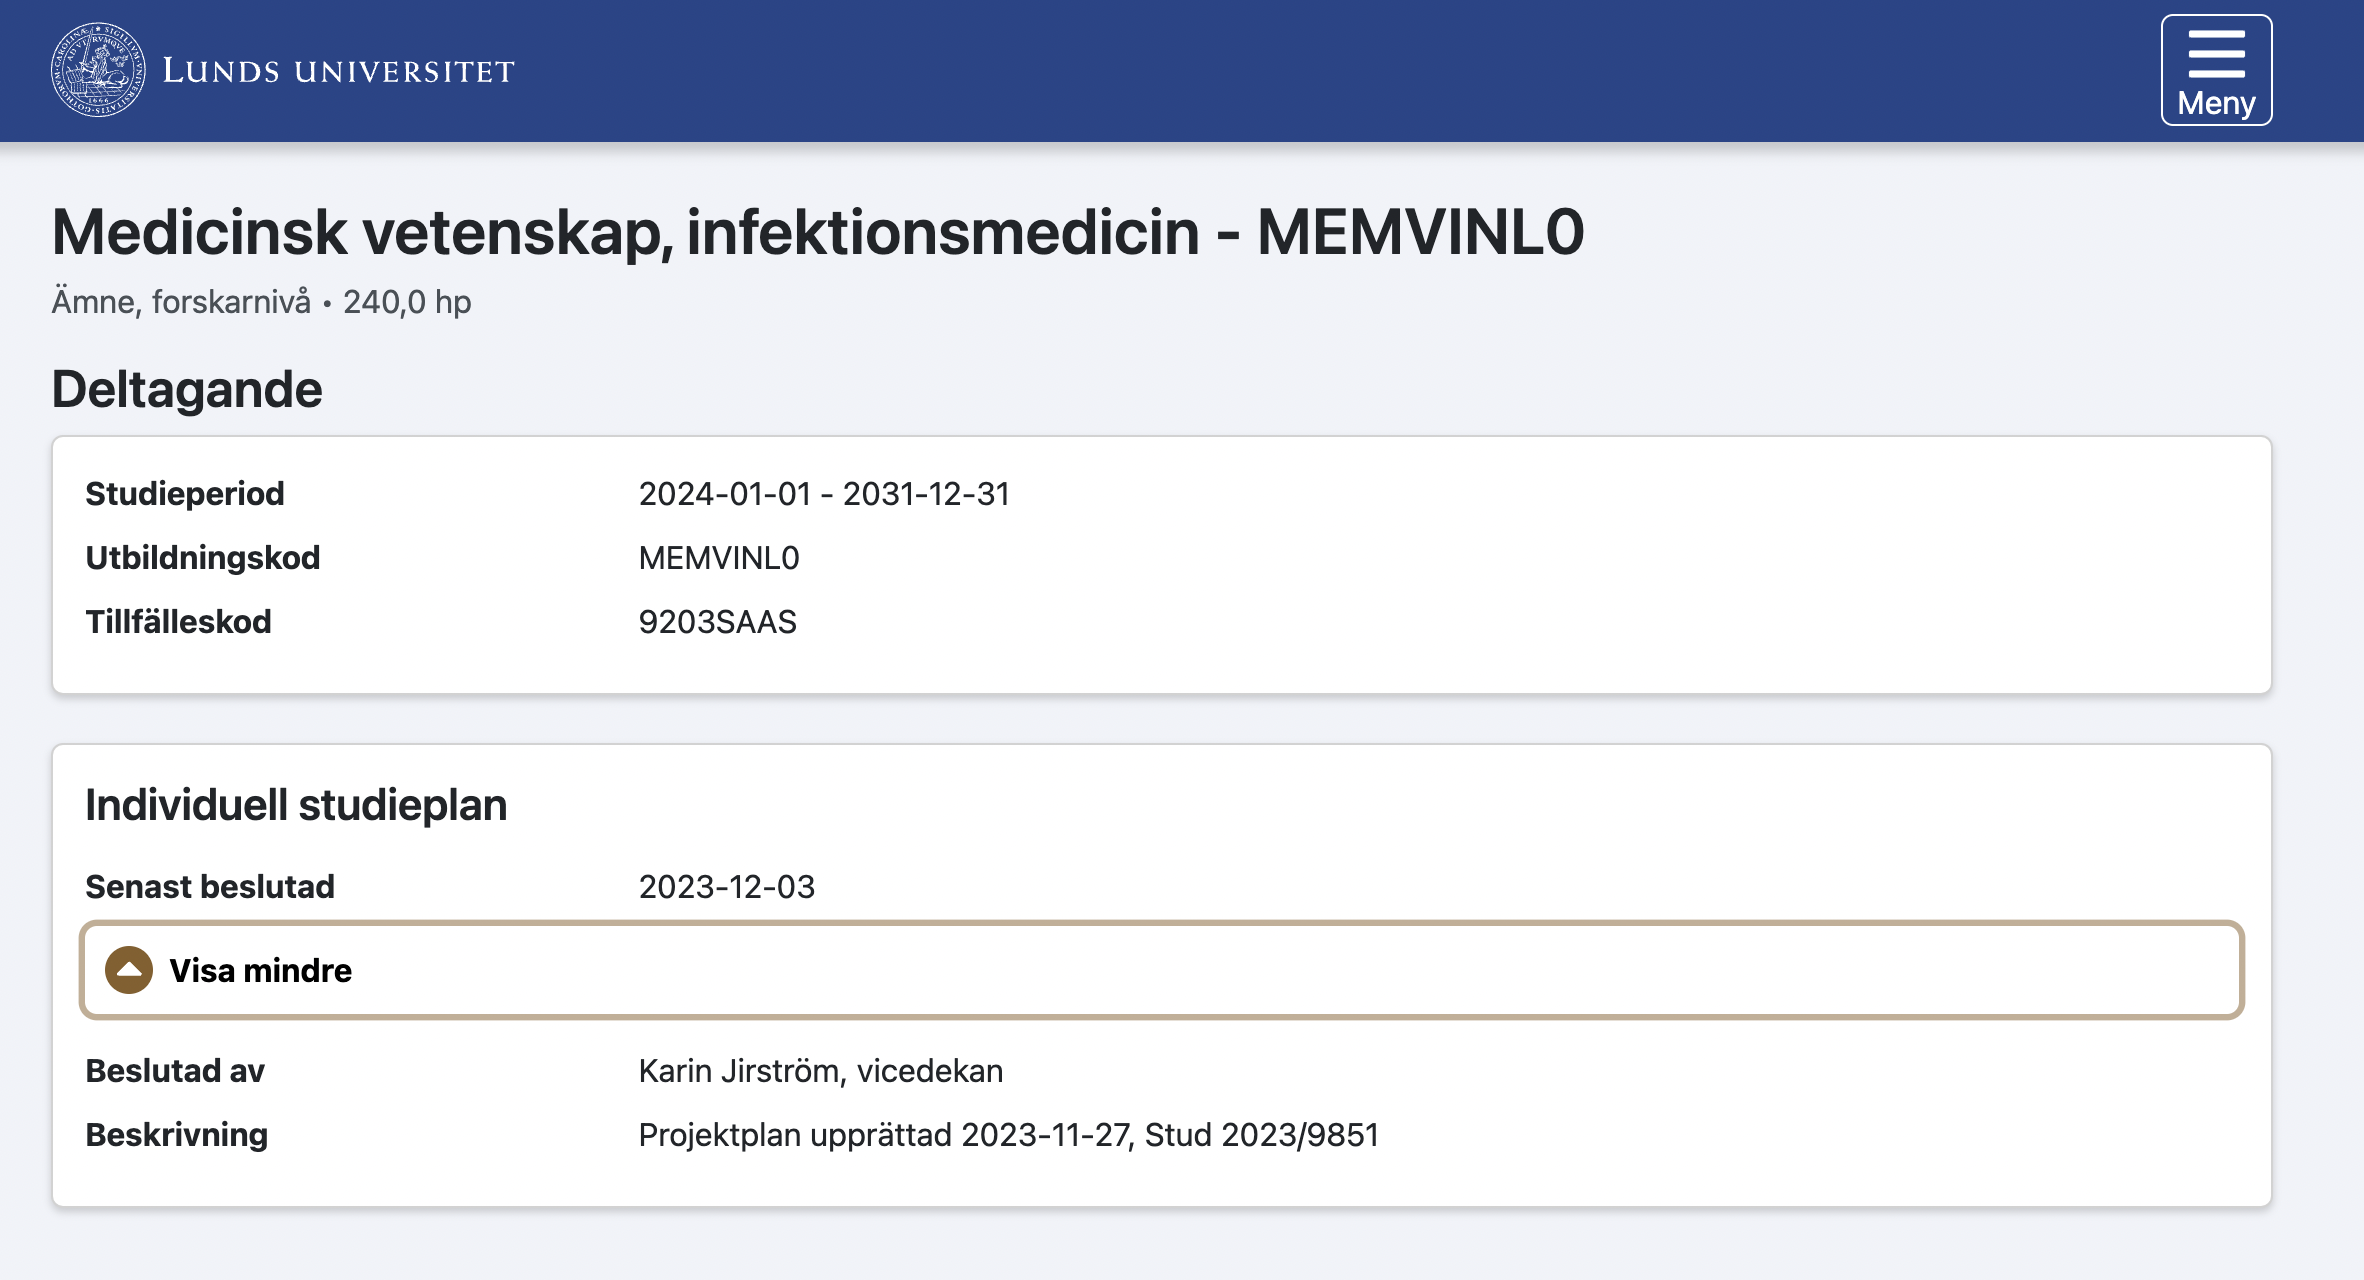Click the Utbildningskod value MEMVINL0
Screen dimensions: 2364x1280
[719, 558]
